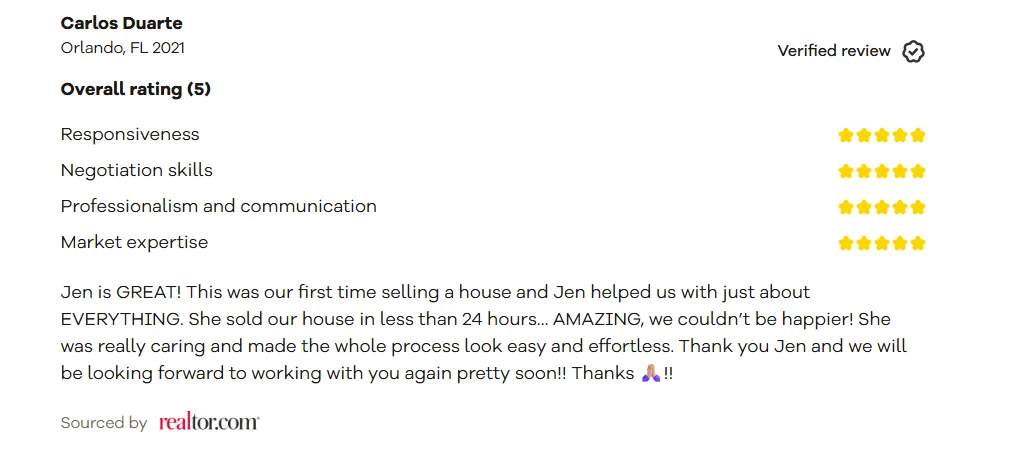Click the praying hands emoji in review
Image resolution: width=1012 pixels, height=461 pixels.
point(651,373)
